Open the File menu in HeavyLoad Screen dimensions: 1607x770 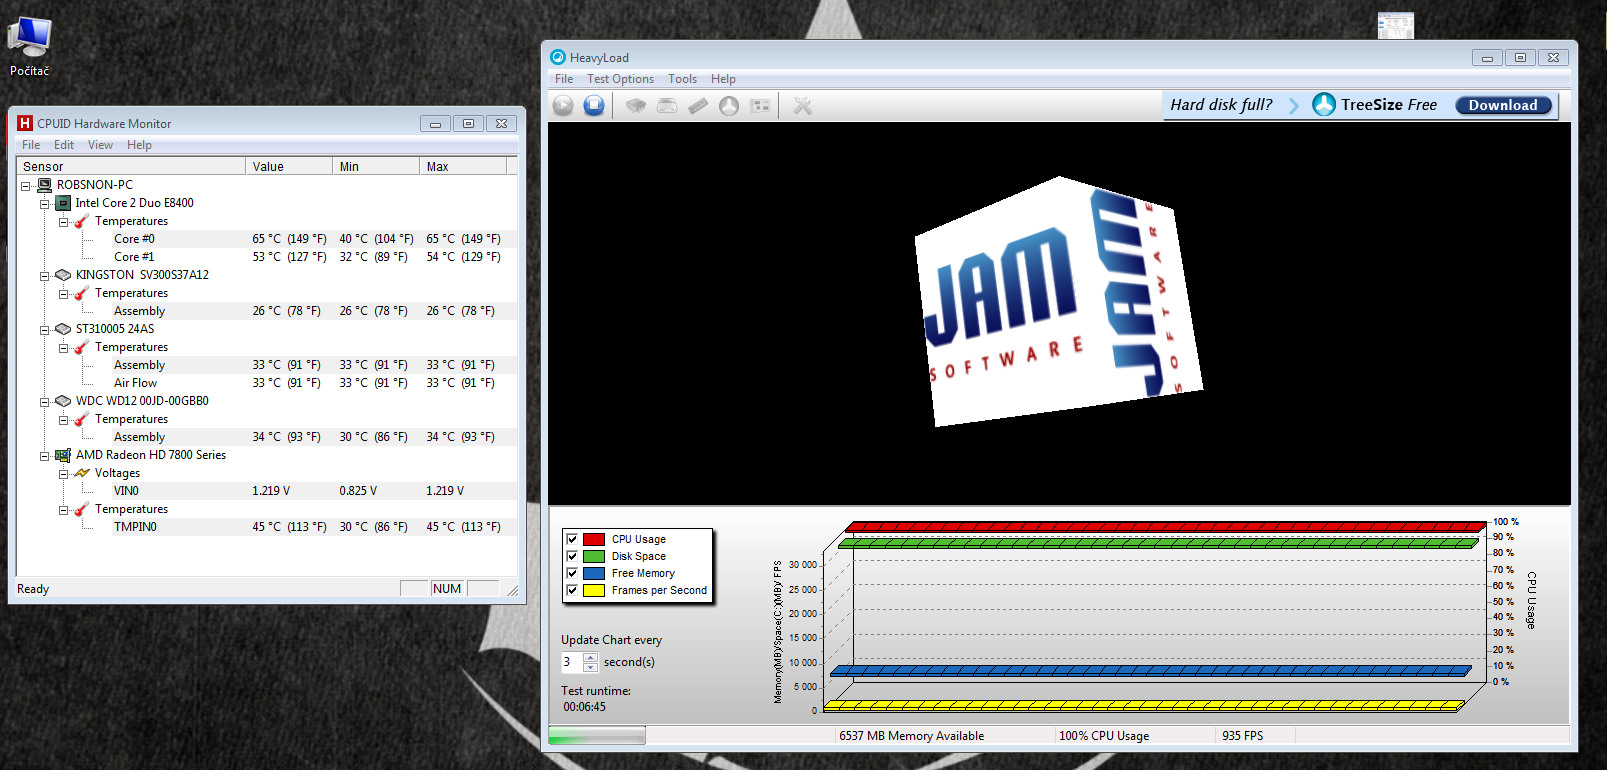(x=564, y=79)
